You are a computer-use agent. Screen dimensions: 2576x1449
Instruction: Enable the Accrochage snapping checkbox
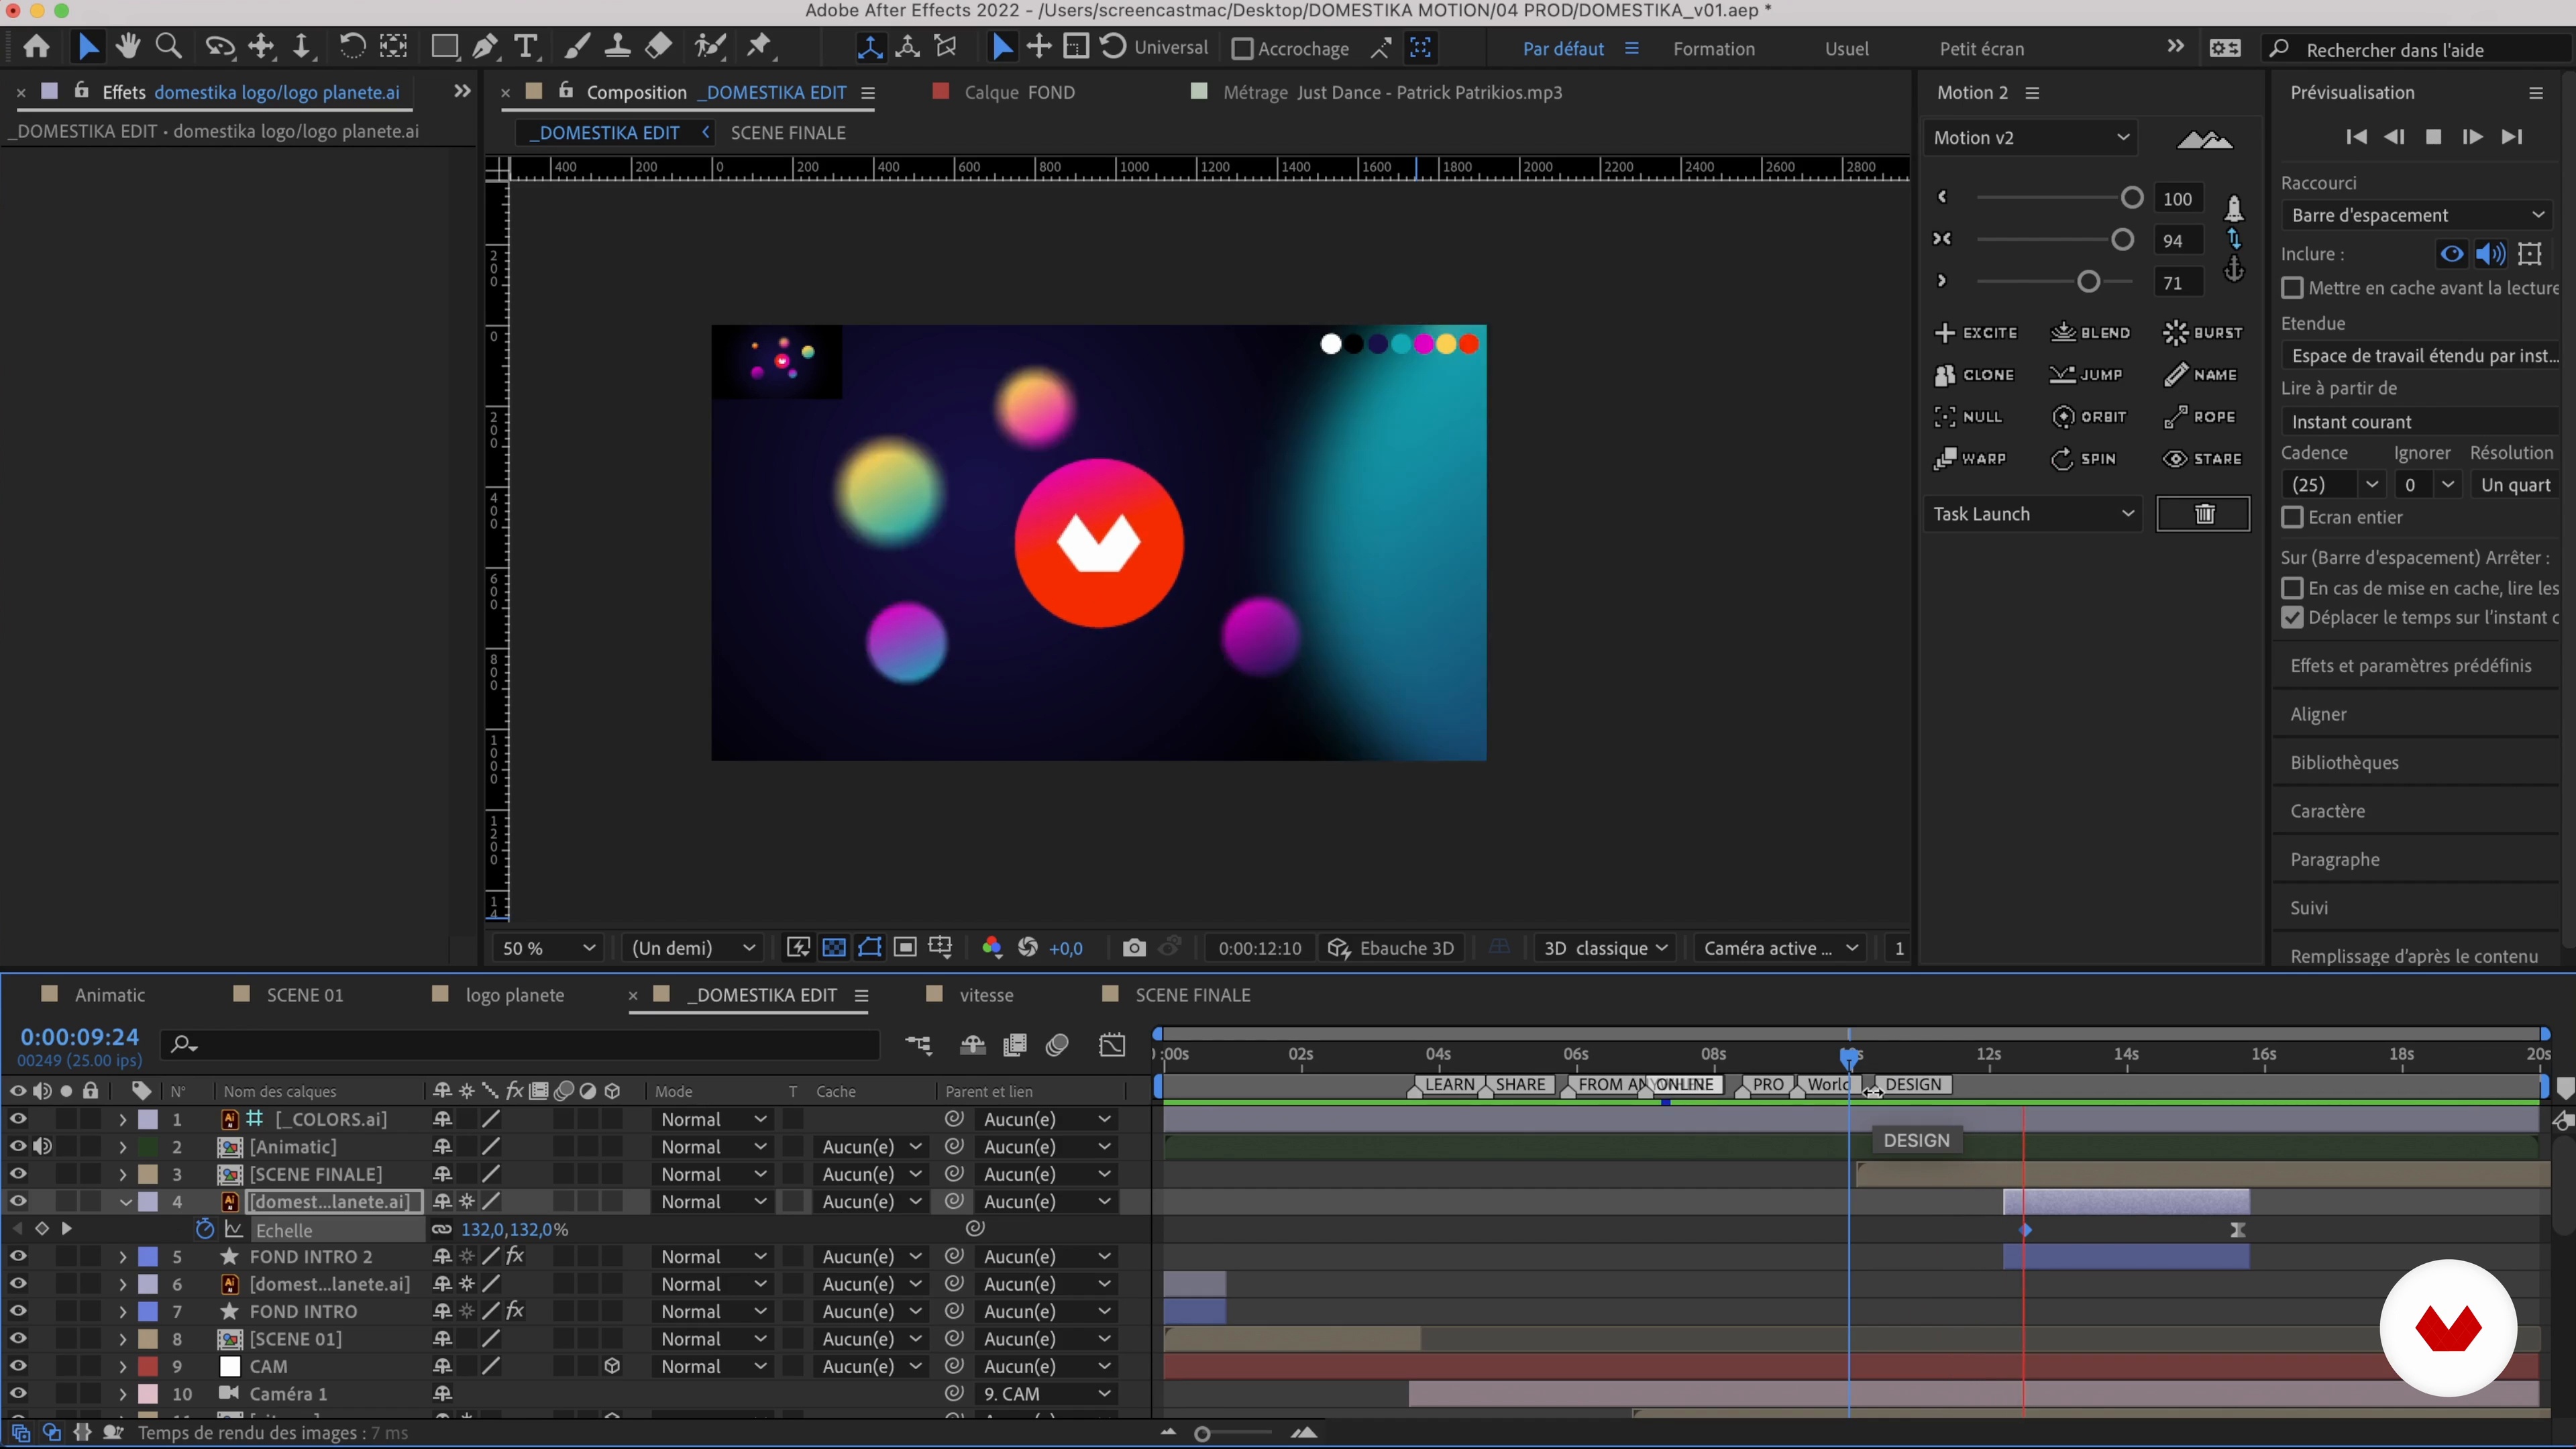click(x=1242, y=49)
